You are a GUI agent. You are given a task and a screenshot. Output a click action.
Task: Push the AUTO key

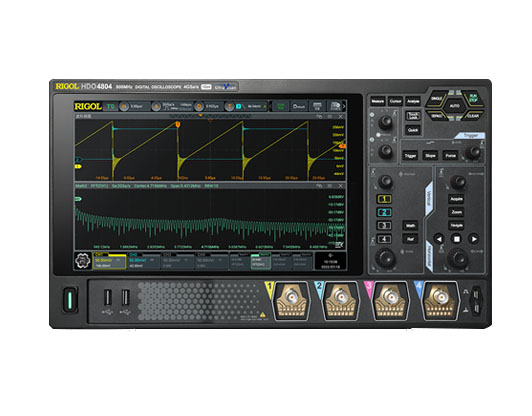455,106
